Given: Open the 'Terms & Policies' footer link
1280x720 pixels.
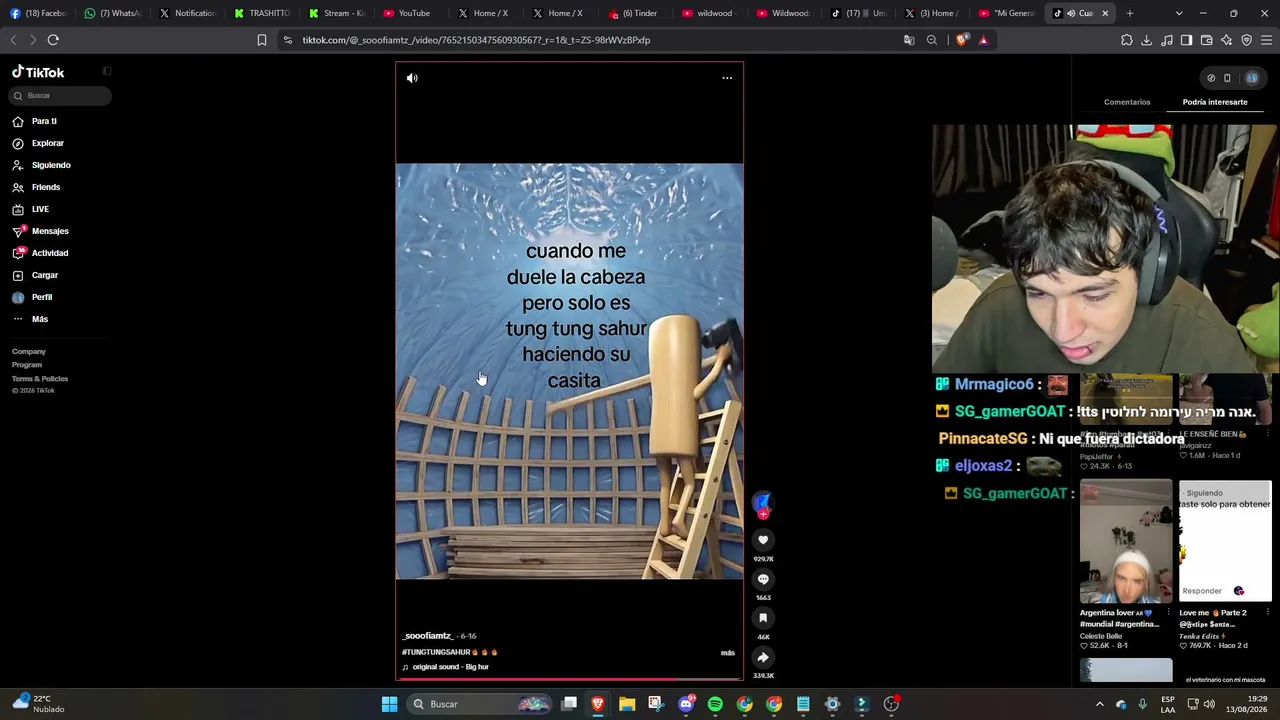Looking at the screenshot, I should coord(40,379).
